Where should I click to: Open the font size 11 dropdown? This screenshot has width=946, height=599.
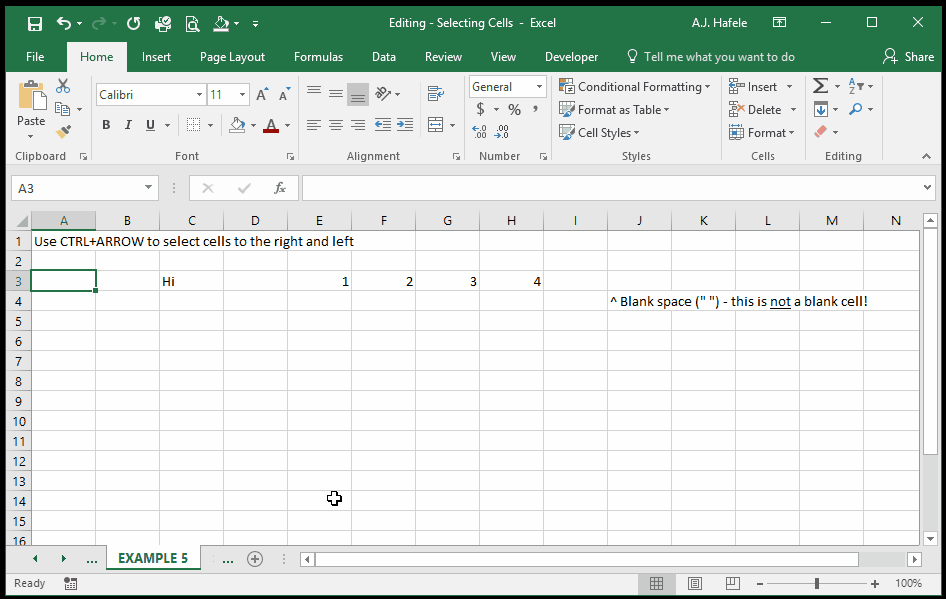click(242, 95)
